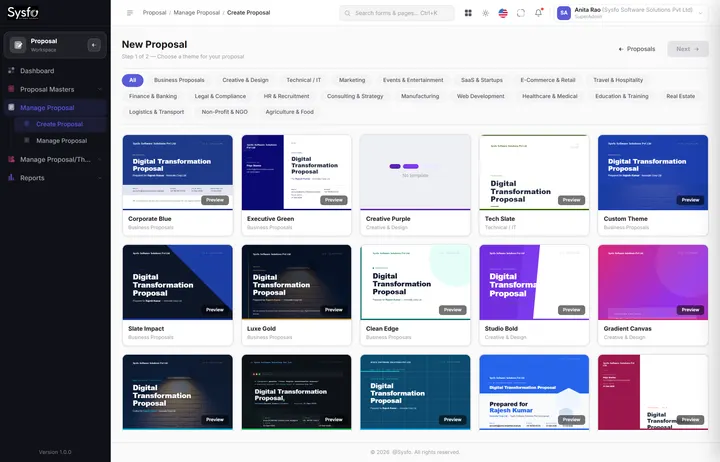Image resolution: width=720 pixels, height=462 pixels.
Task: Go to Proposal breadcrumb
Action: (x=154, y=12)
